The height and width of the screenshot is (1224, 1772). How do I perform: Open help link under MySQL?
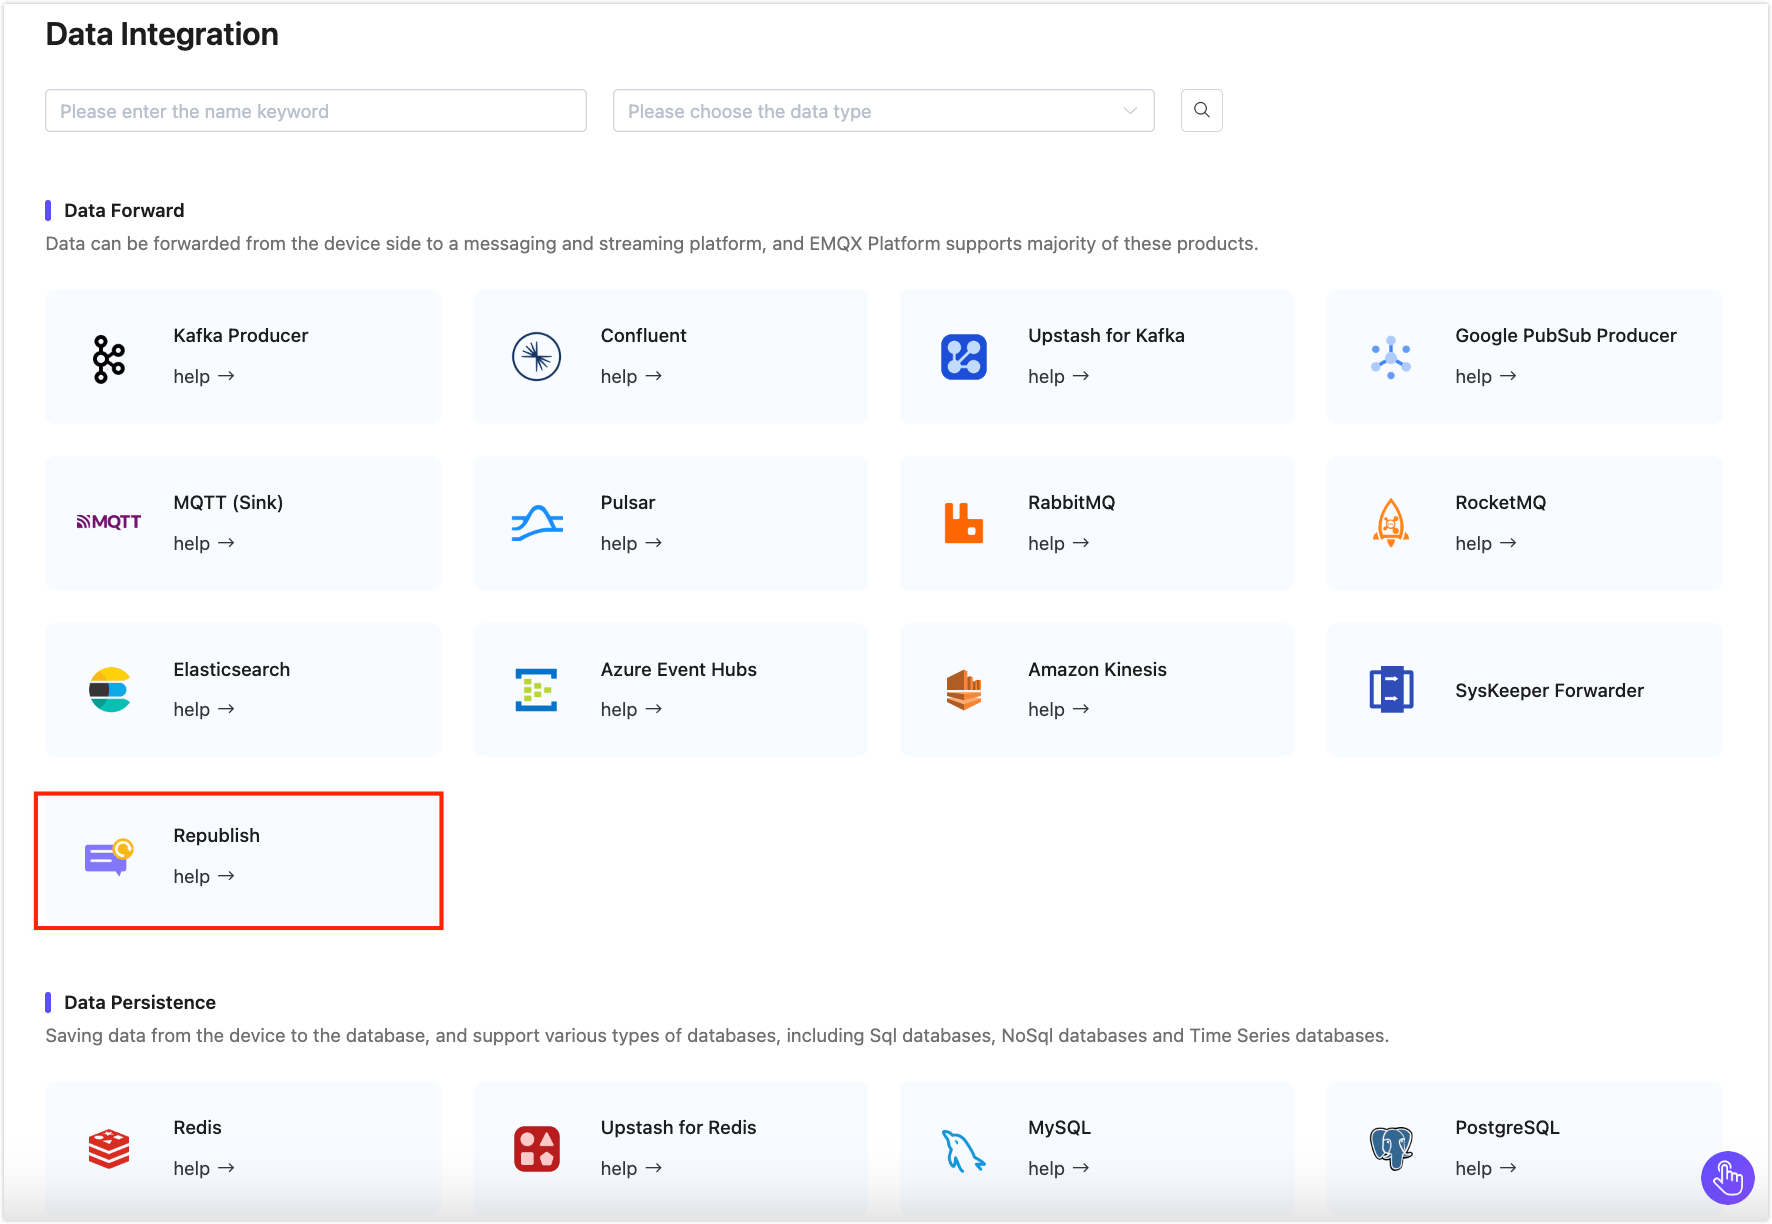pyautogui.click(x=1058, y=1168)
